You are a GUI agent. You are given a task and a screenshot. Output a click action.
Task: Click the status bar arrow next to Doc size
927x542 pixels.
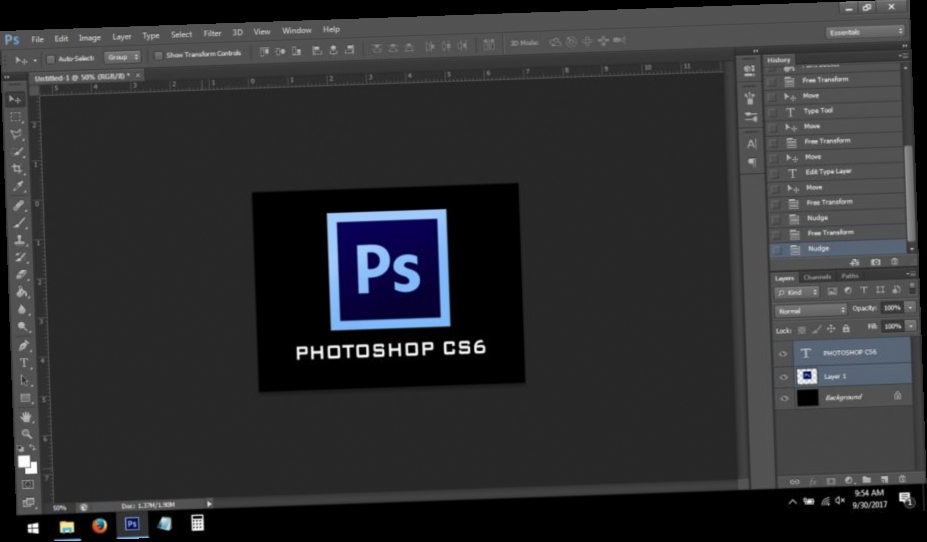(209, 504)
